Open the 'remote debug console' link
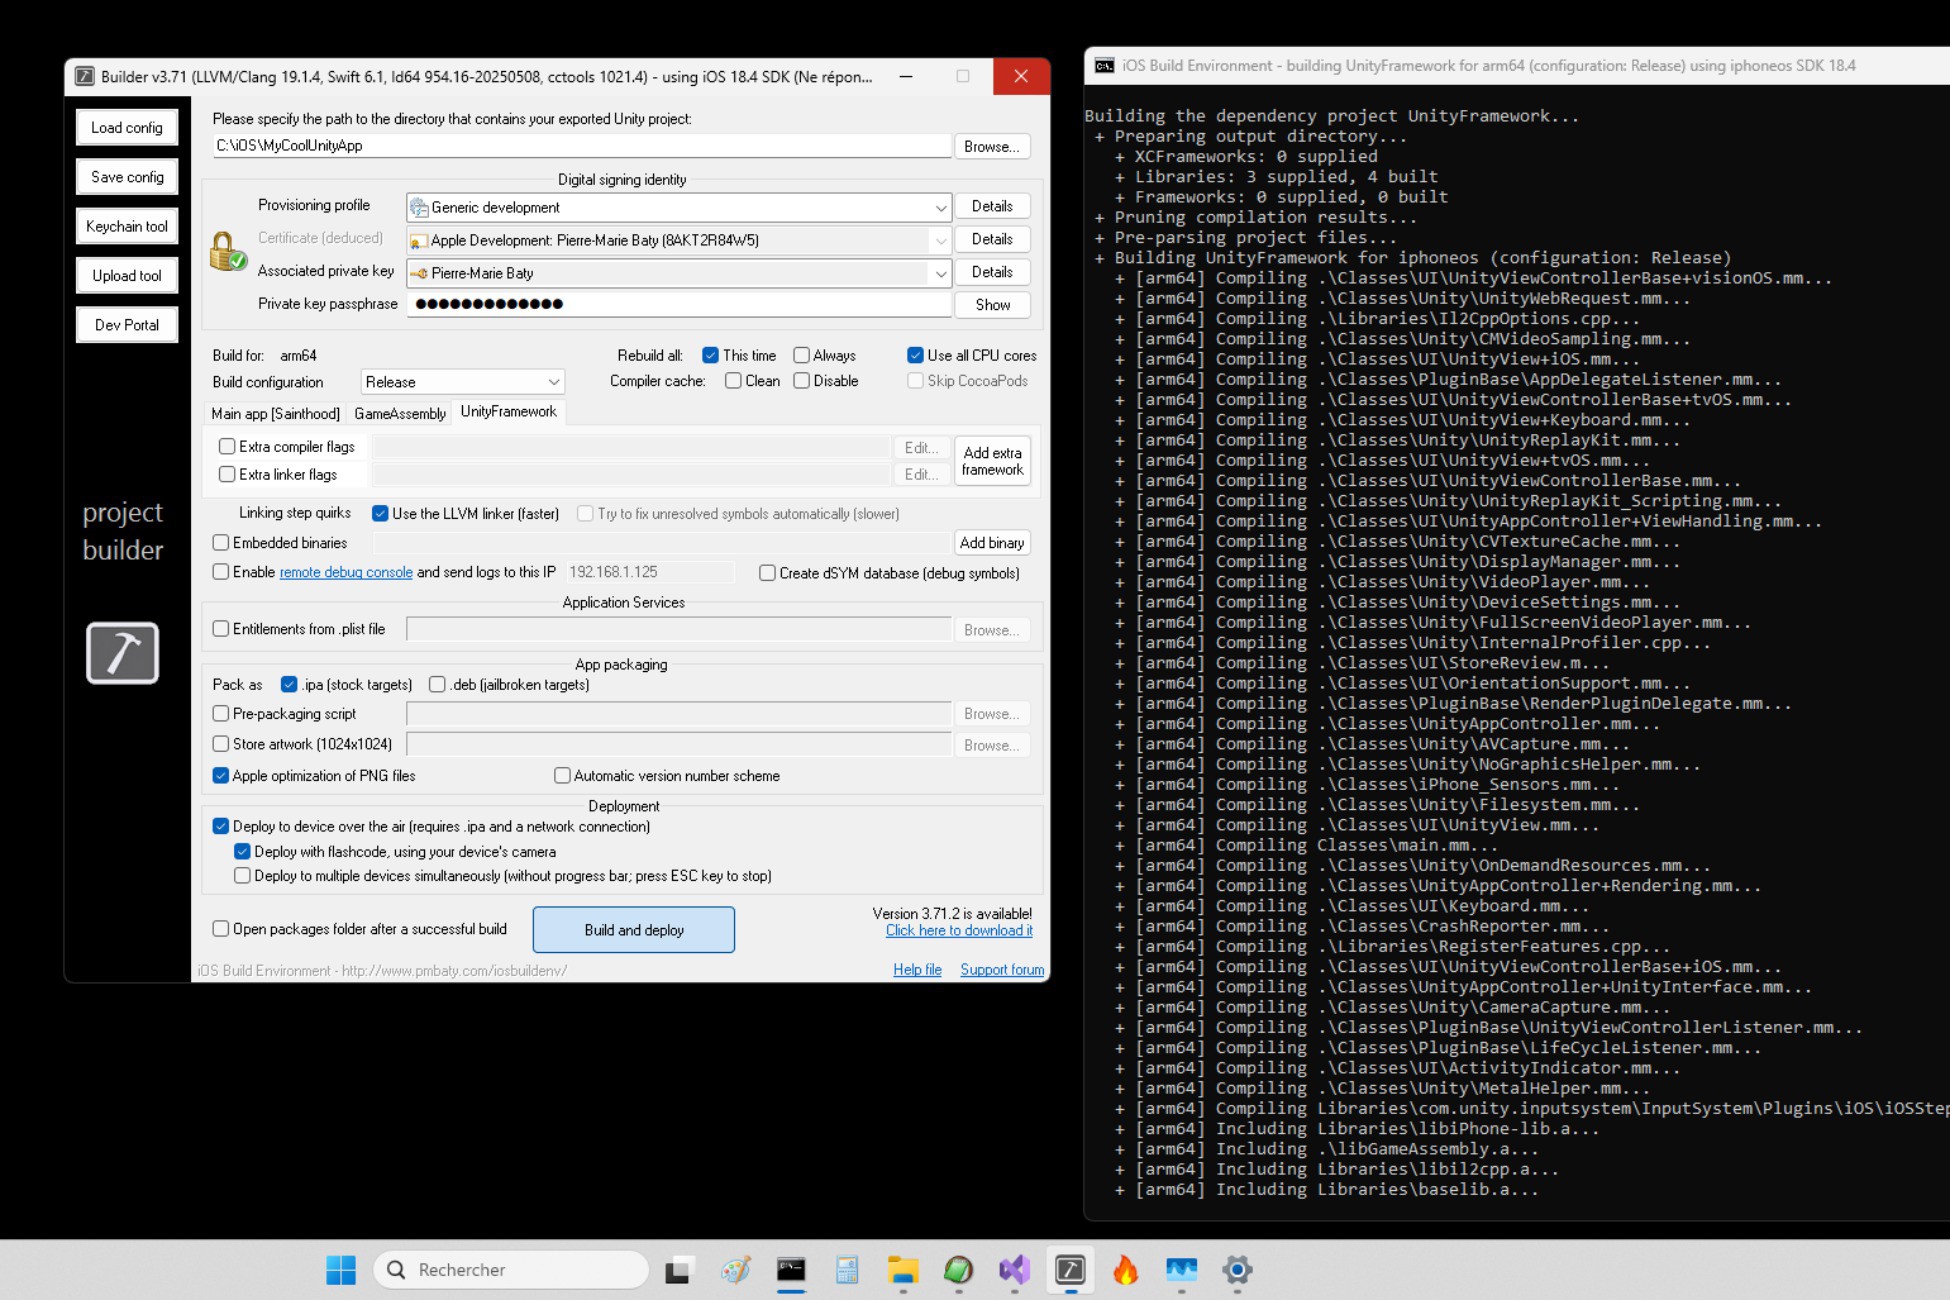 coord(346,572)
